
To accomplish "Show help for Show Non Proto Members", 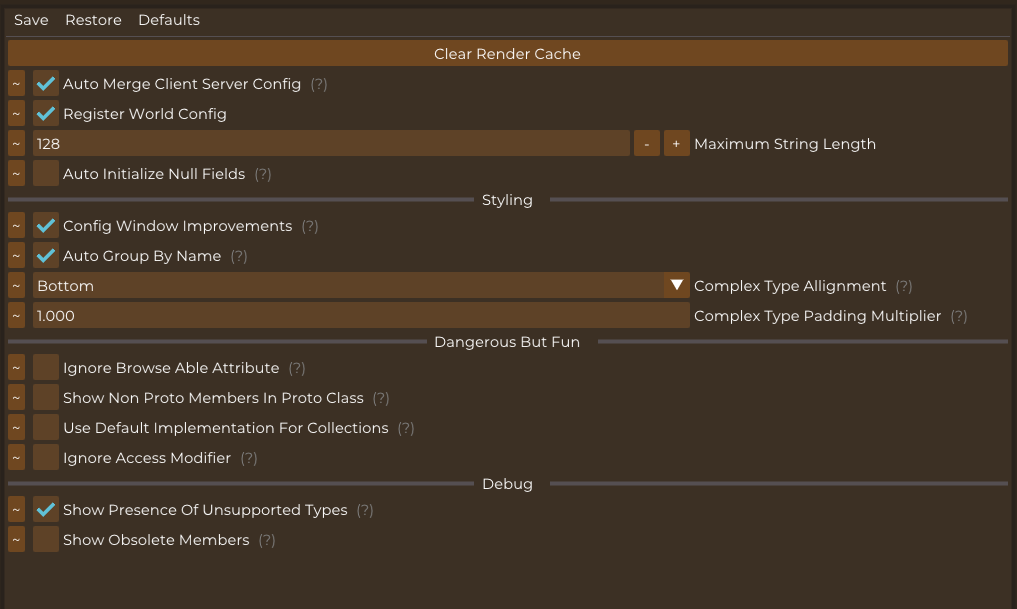I will [381, 398].
